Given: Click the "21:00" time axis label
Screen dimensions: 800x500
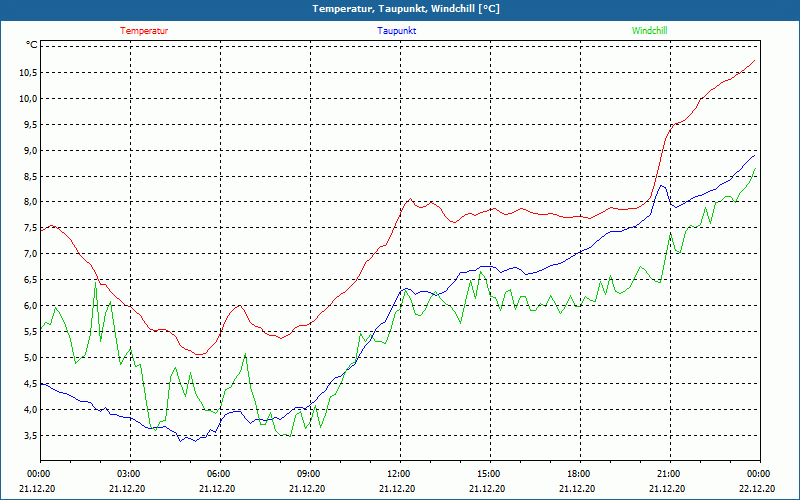Looking at the screenshot, I should tap(670, 474).
